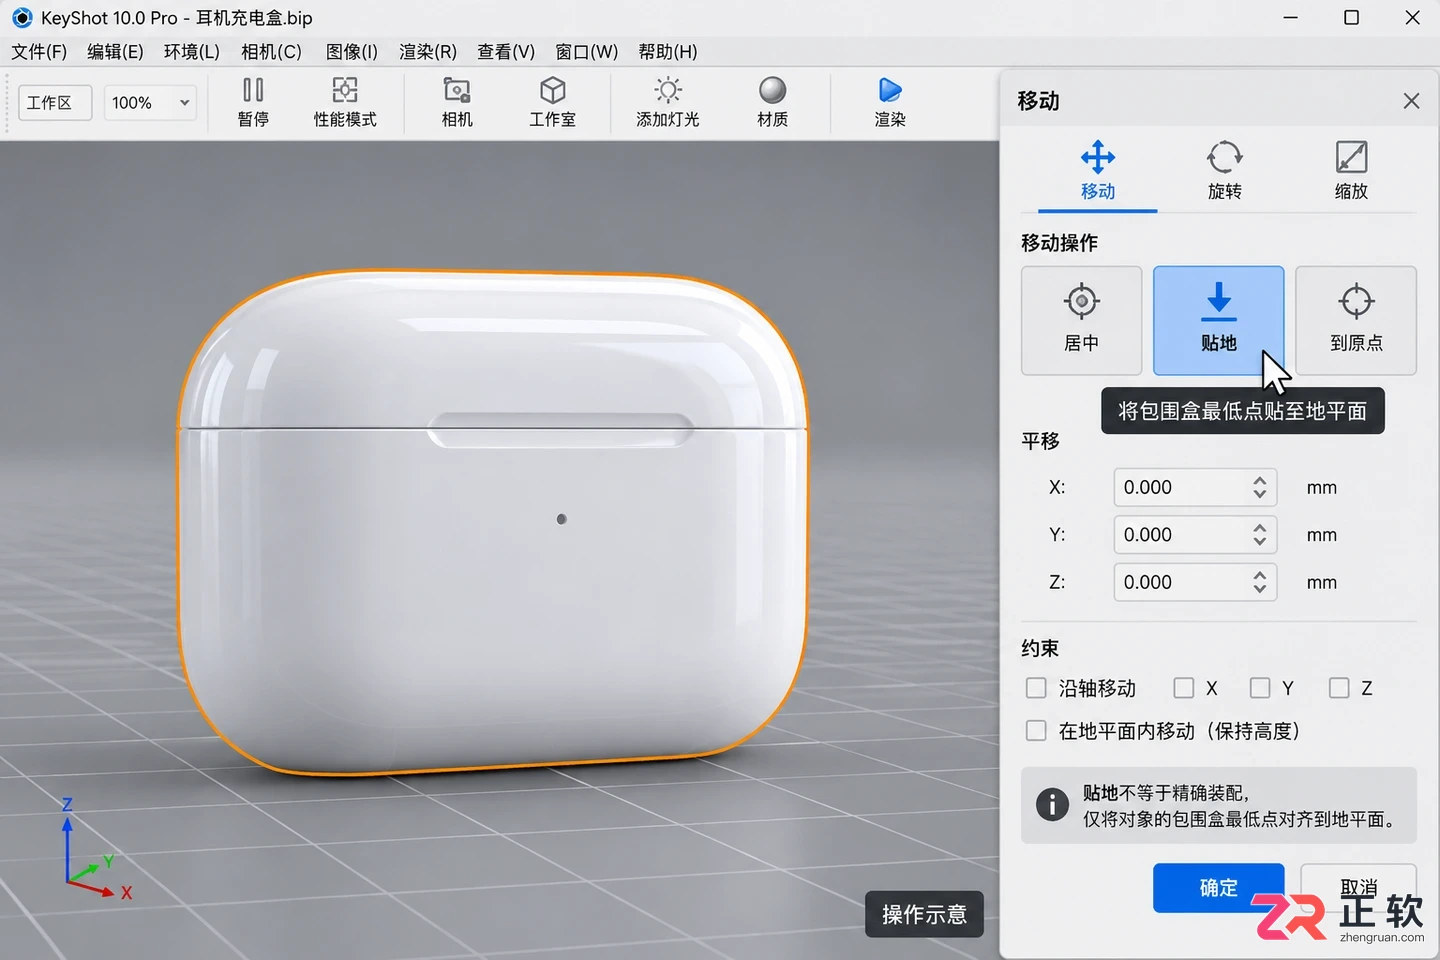Confirm with the 确定 button

point(1218,887)
